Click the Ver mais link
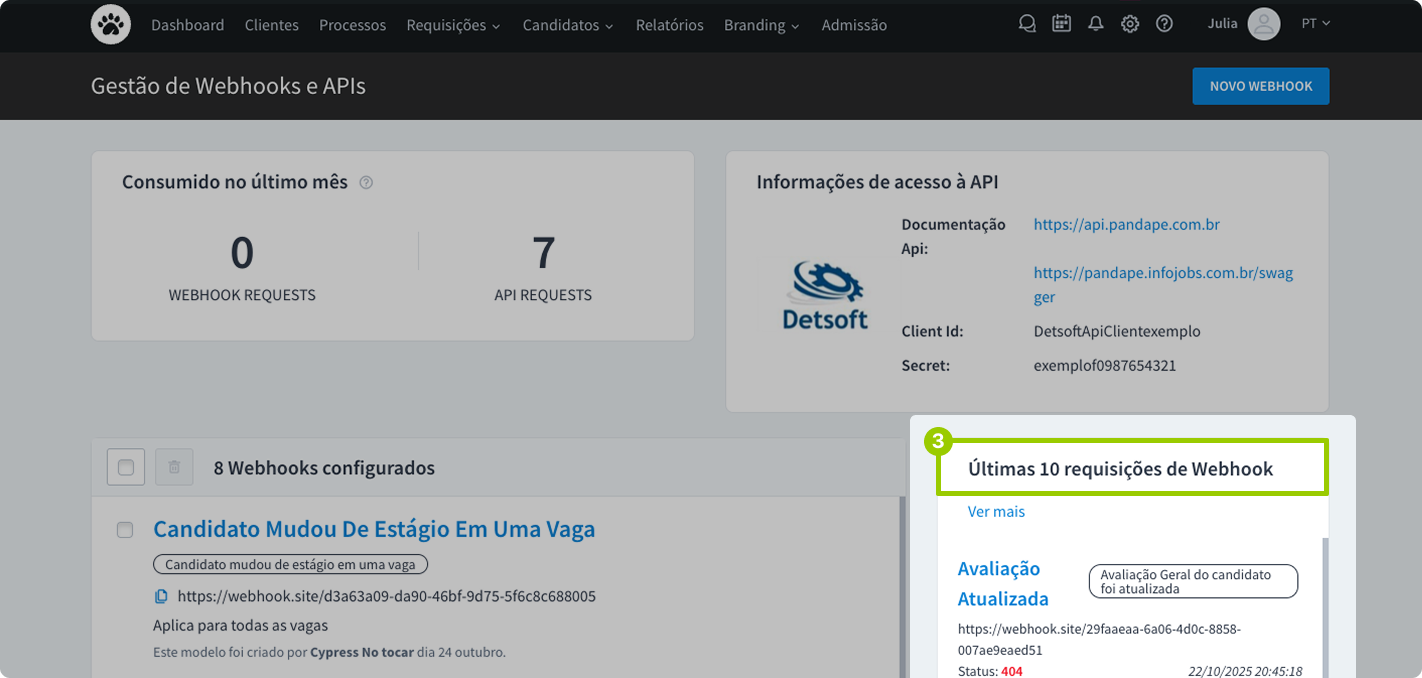The width and height of the screenshot is (1422, 678). (996, 512)
